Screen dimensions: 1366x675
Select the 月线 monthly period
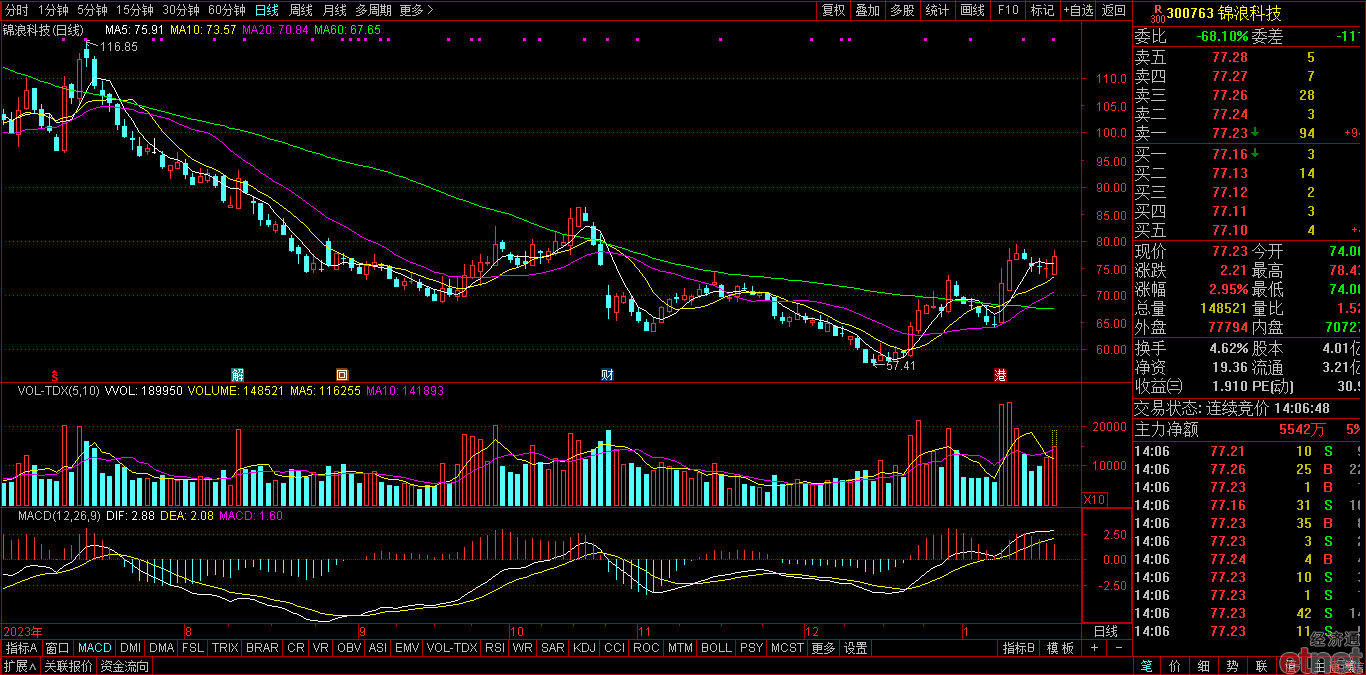coord(334,10)
